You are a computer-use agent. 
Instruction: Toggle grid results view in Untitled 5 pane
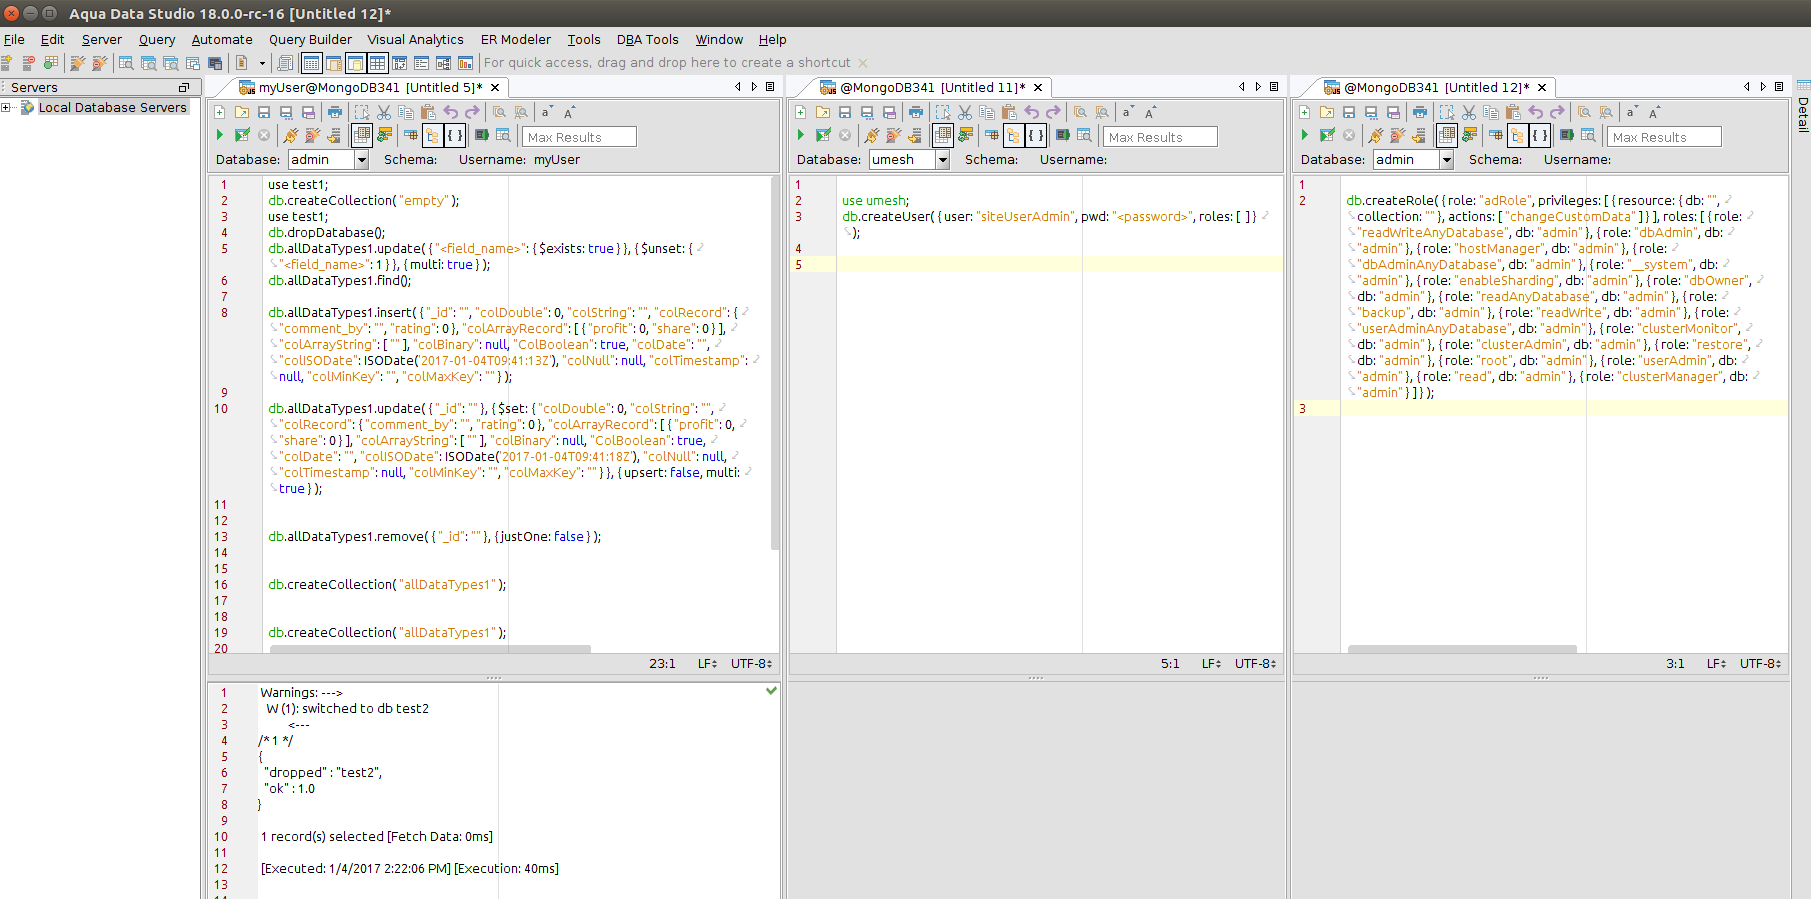tap(362, 135)
